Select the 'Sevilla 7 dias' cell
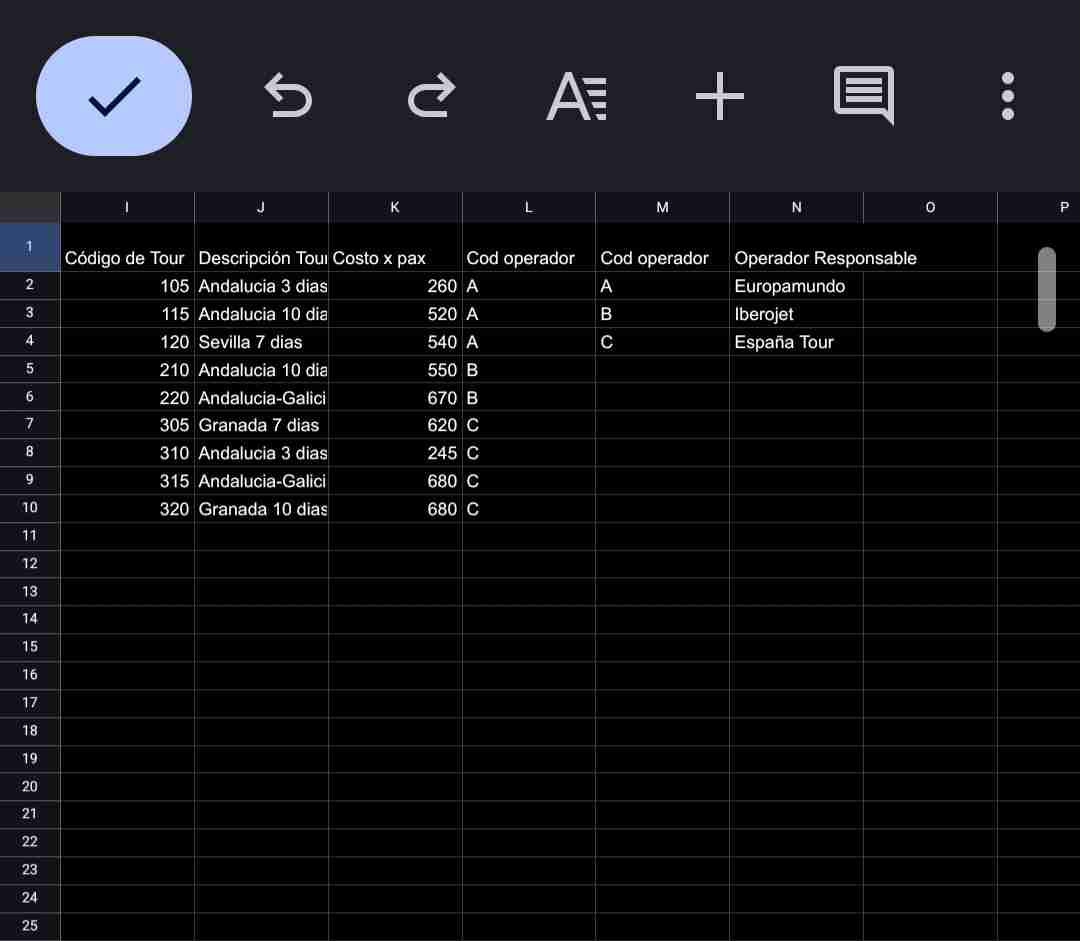This screenshot has height=941, width=1080. pyautogui.click(x=261, y=342)
